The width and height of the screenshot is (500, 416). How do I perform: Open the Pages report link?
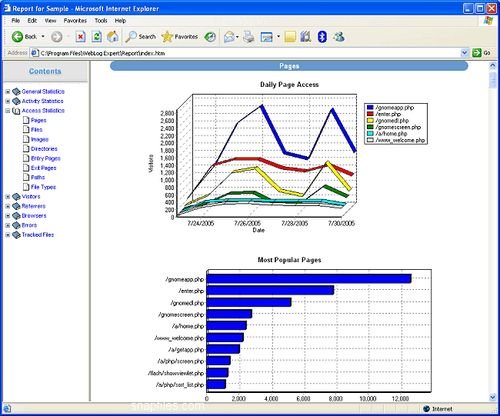38,120
